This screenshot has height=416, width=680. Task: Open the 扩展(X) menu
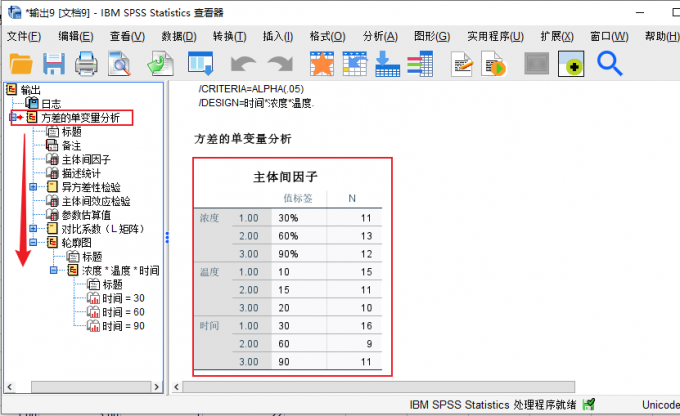[x=557, y=36]
